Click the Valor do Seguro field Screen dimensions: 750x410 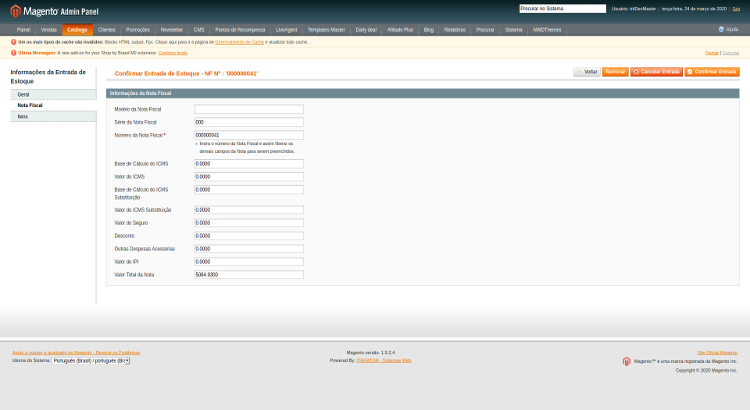(x=249, y=222)
